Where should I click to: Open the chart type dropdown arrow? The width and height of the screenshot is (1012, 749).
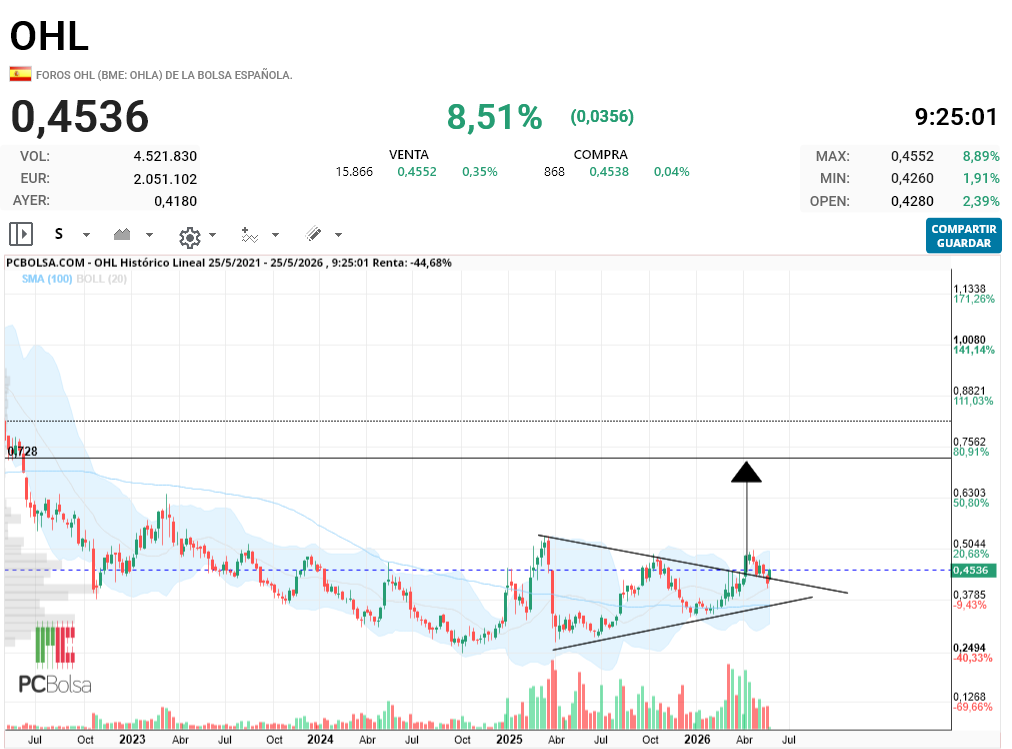click(x=150, y=235)
